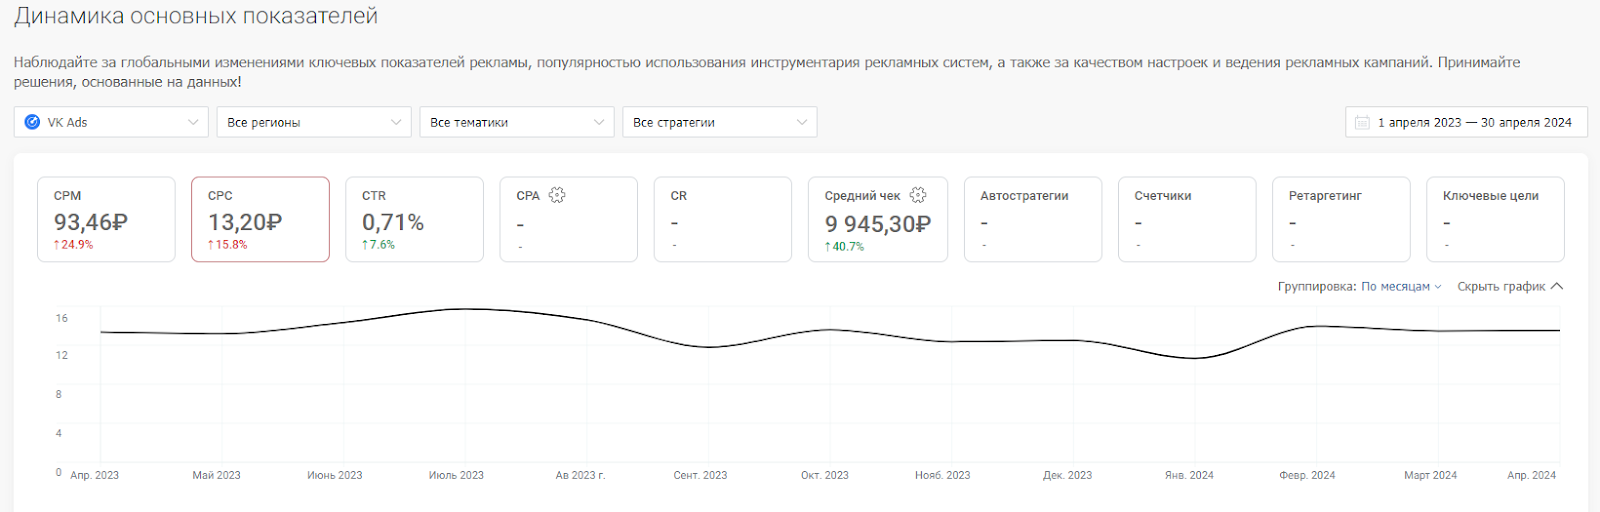This screenshot has width=1600, height=512.
Task: Open CPA settings gear icon
Action: point(557,195)
